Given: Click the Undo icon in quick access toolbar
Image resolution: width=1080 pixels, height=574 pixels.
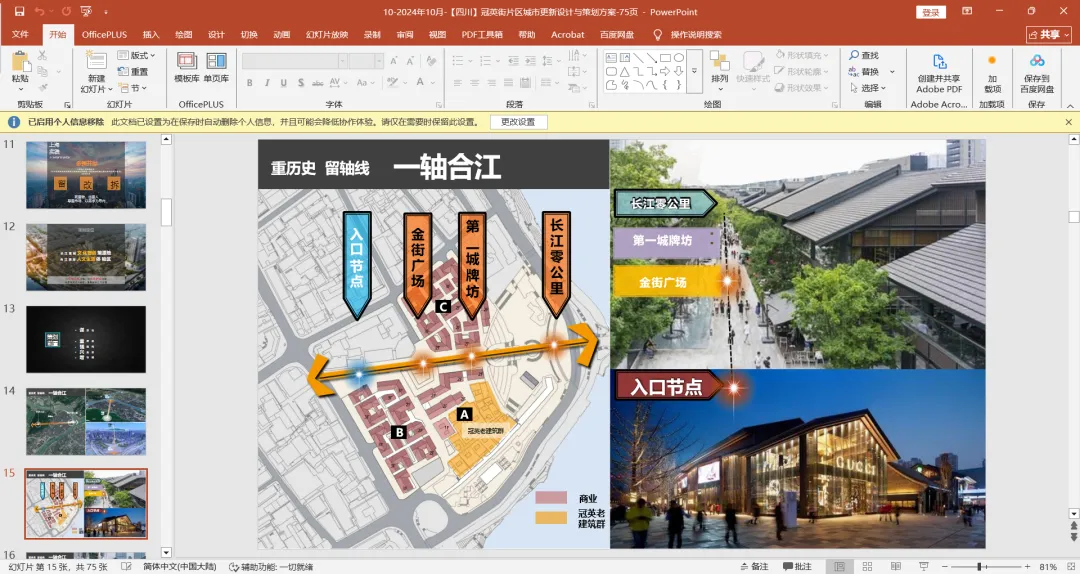Looking at the screenshot, I should click(x=39, y=12).
